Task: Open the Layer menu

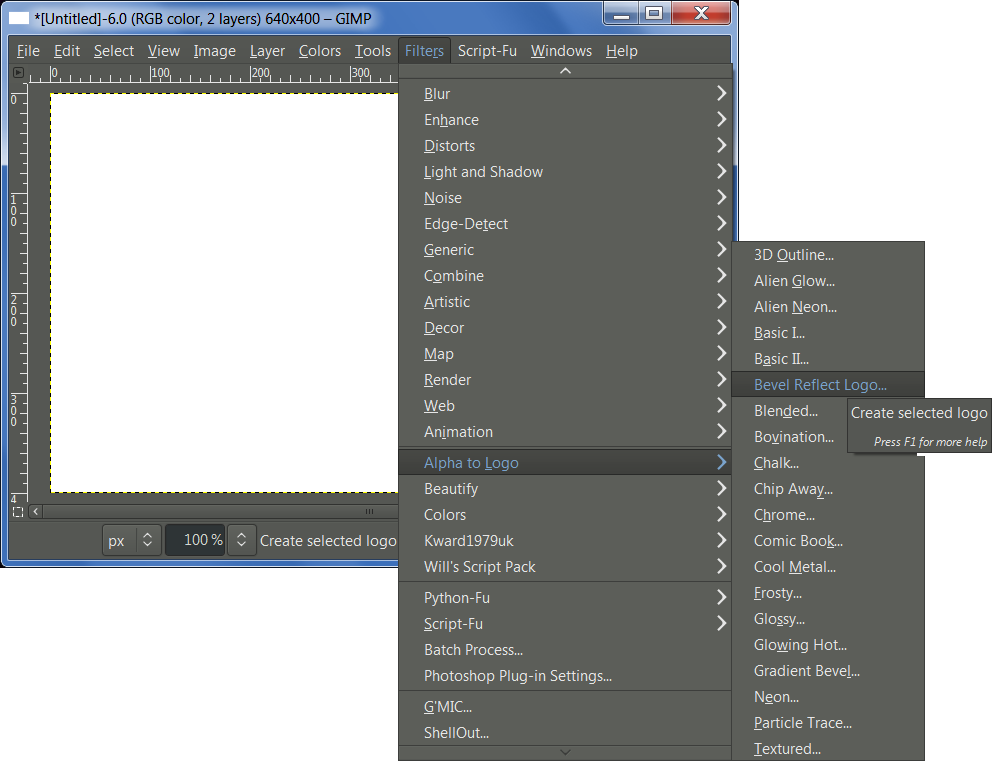Action: click(267, 51)
